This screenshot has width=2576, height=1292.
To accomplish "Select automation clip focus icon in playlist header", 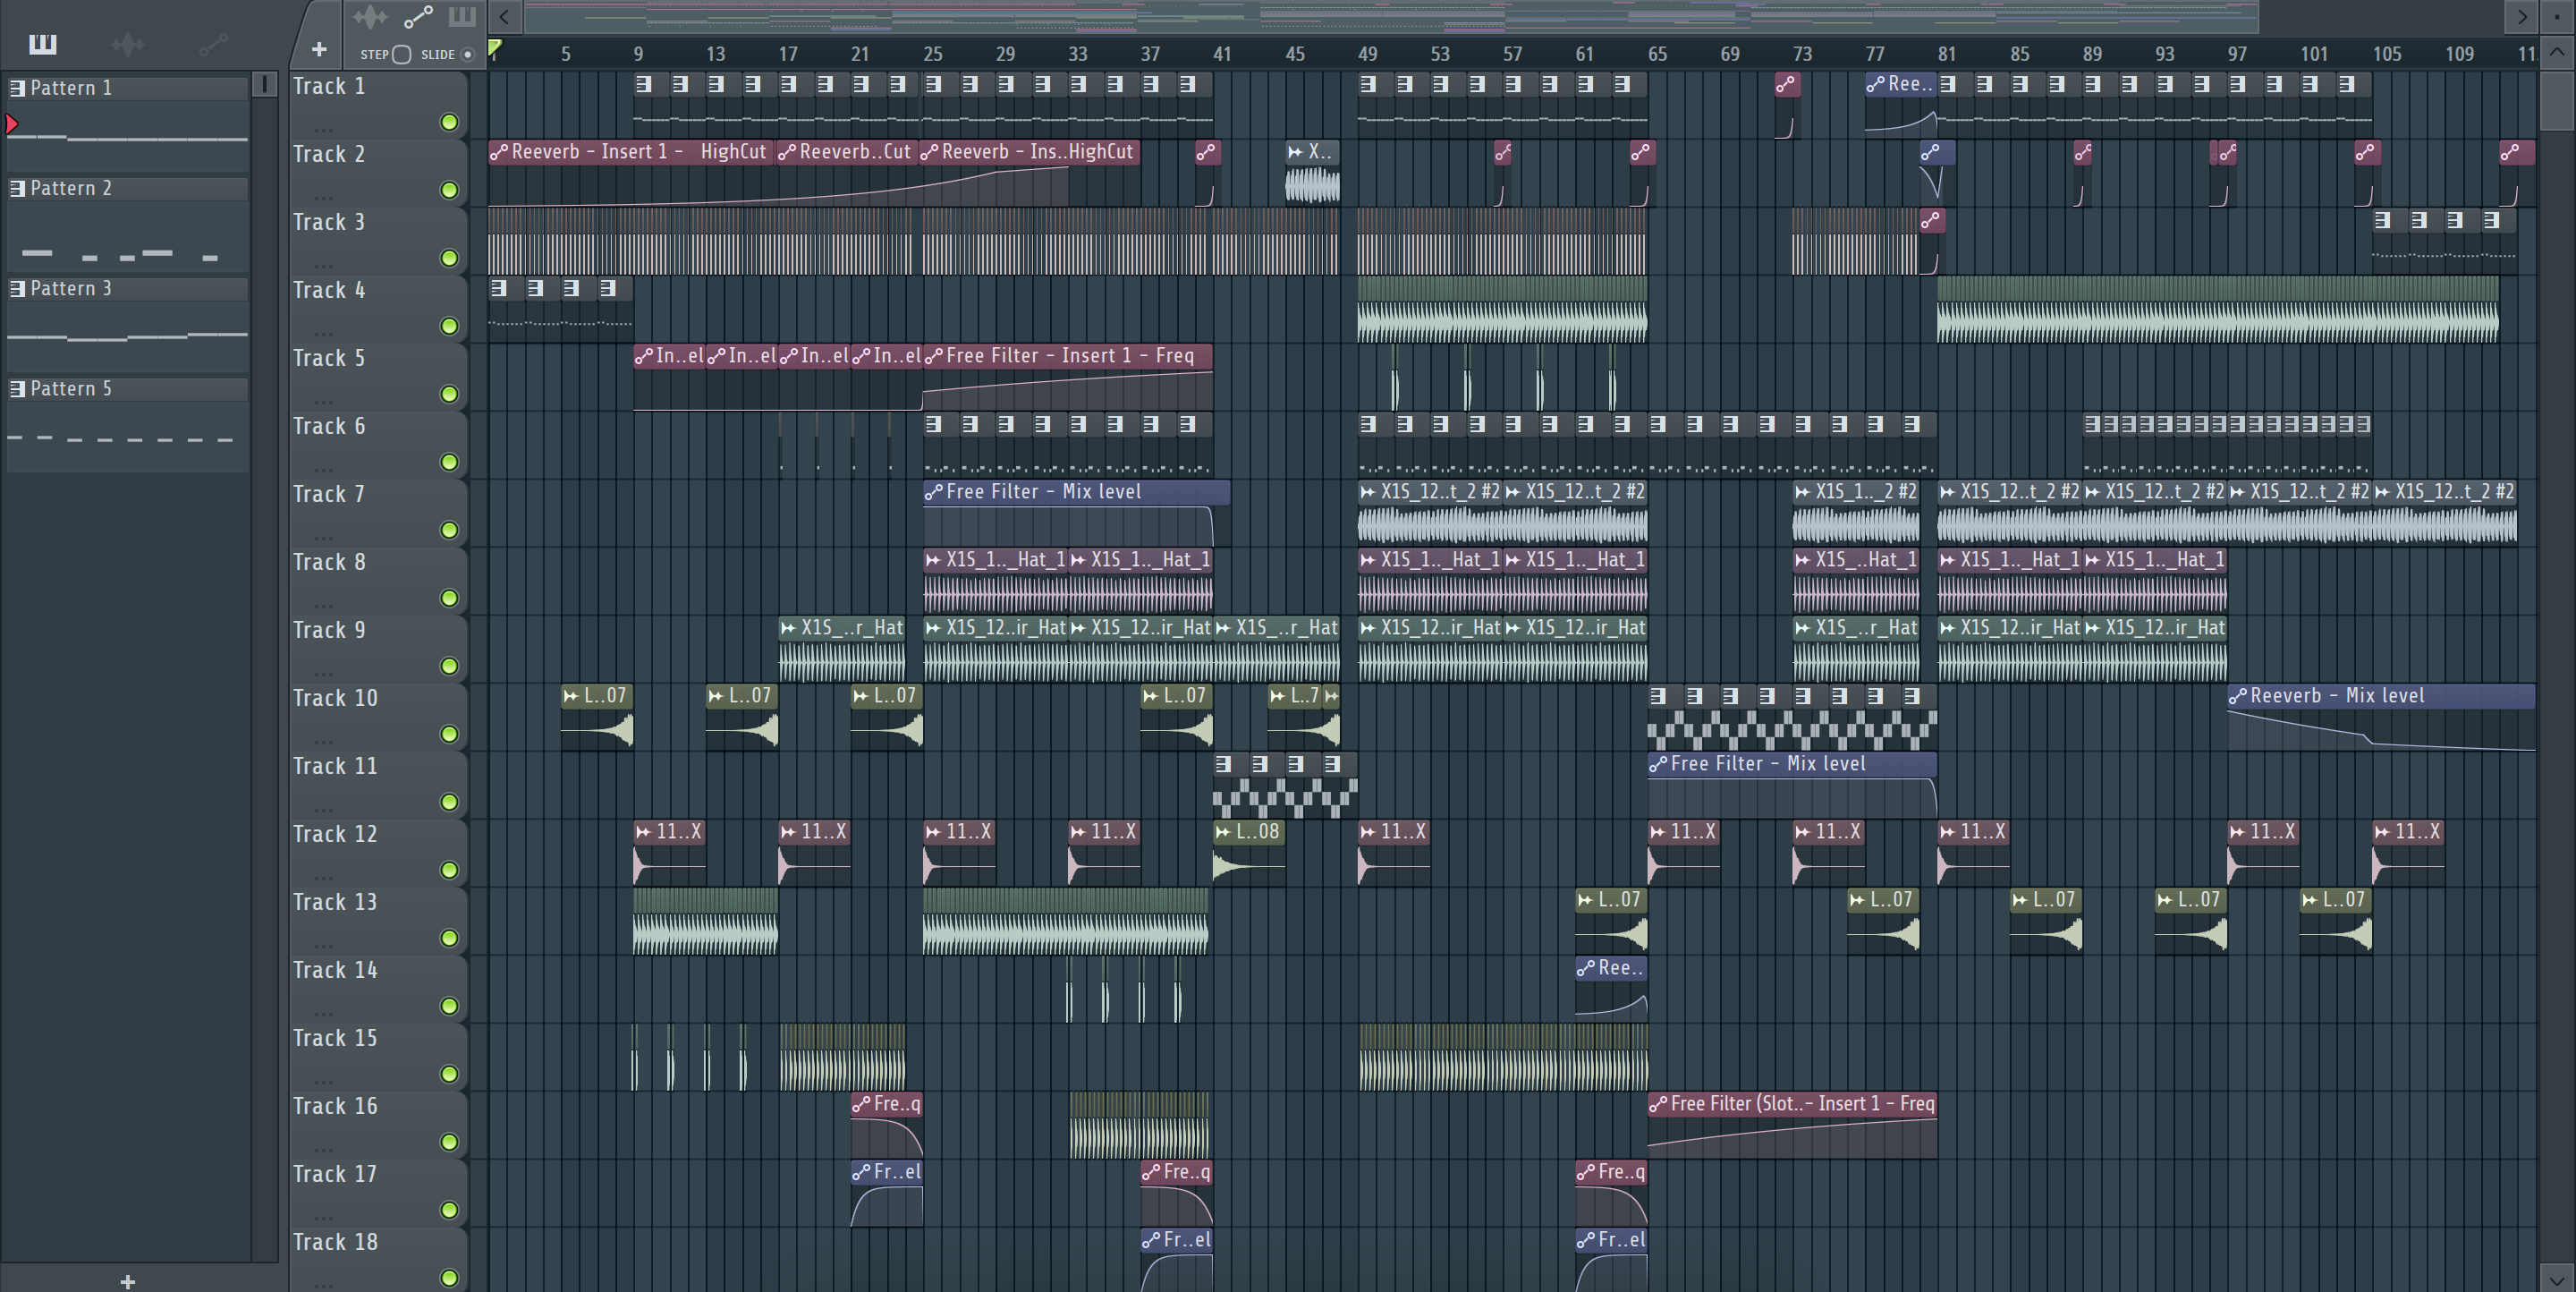I will [418, 17].
